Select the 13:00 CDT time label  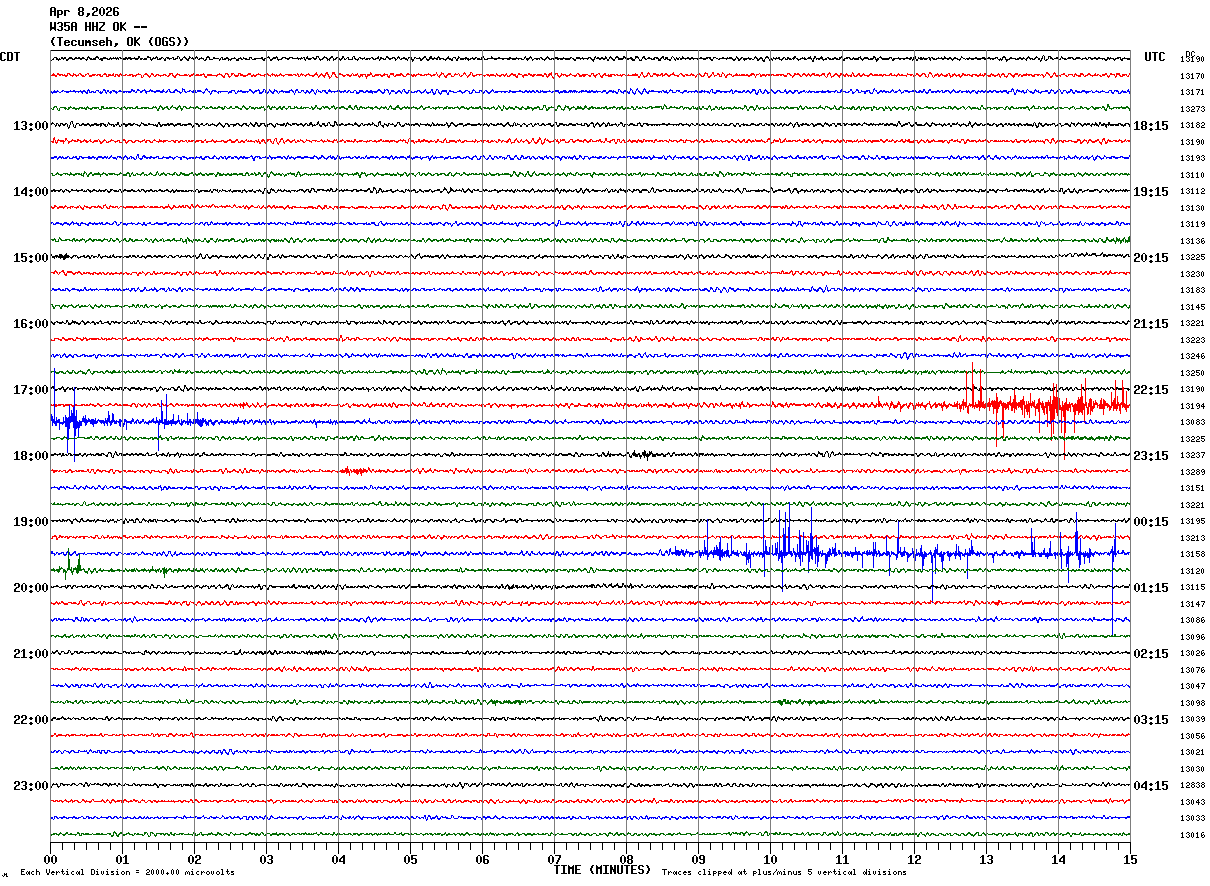30,126
